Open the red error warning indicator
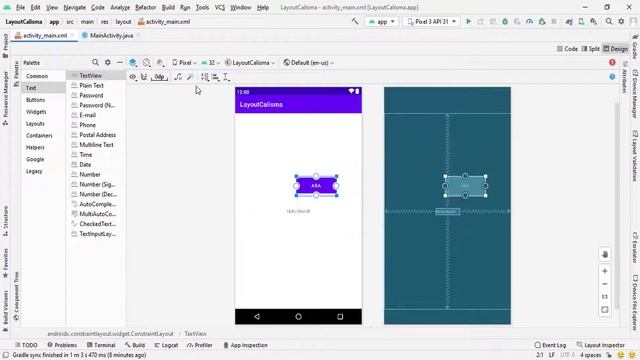The width and height of the screenshot is (640, 360). (x=612, y=62)
